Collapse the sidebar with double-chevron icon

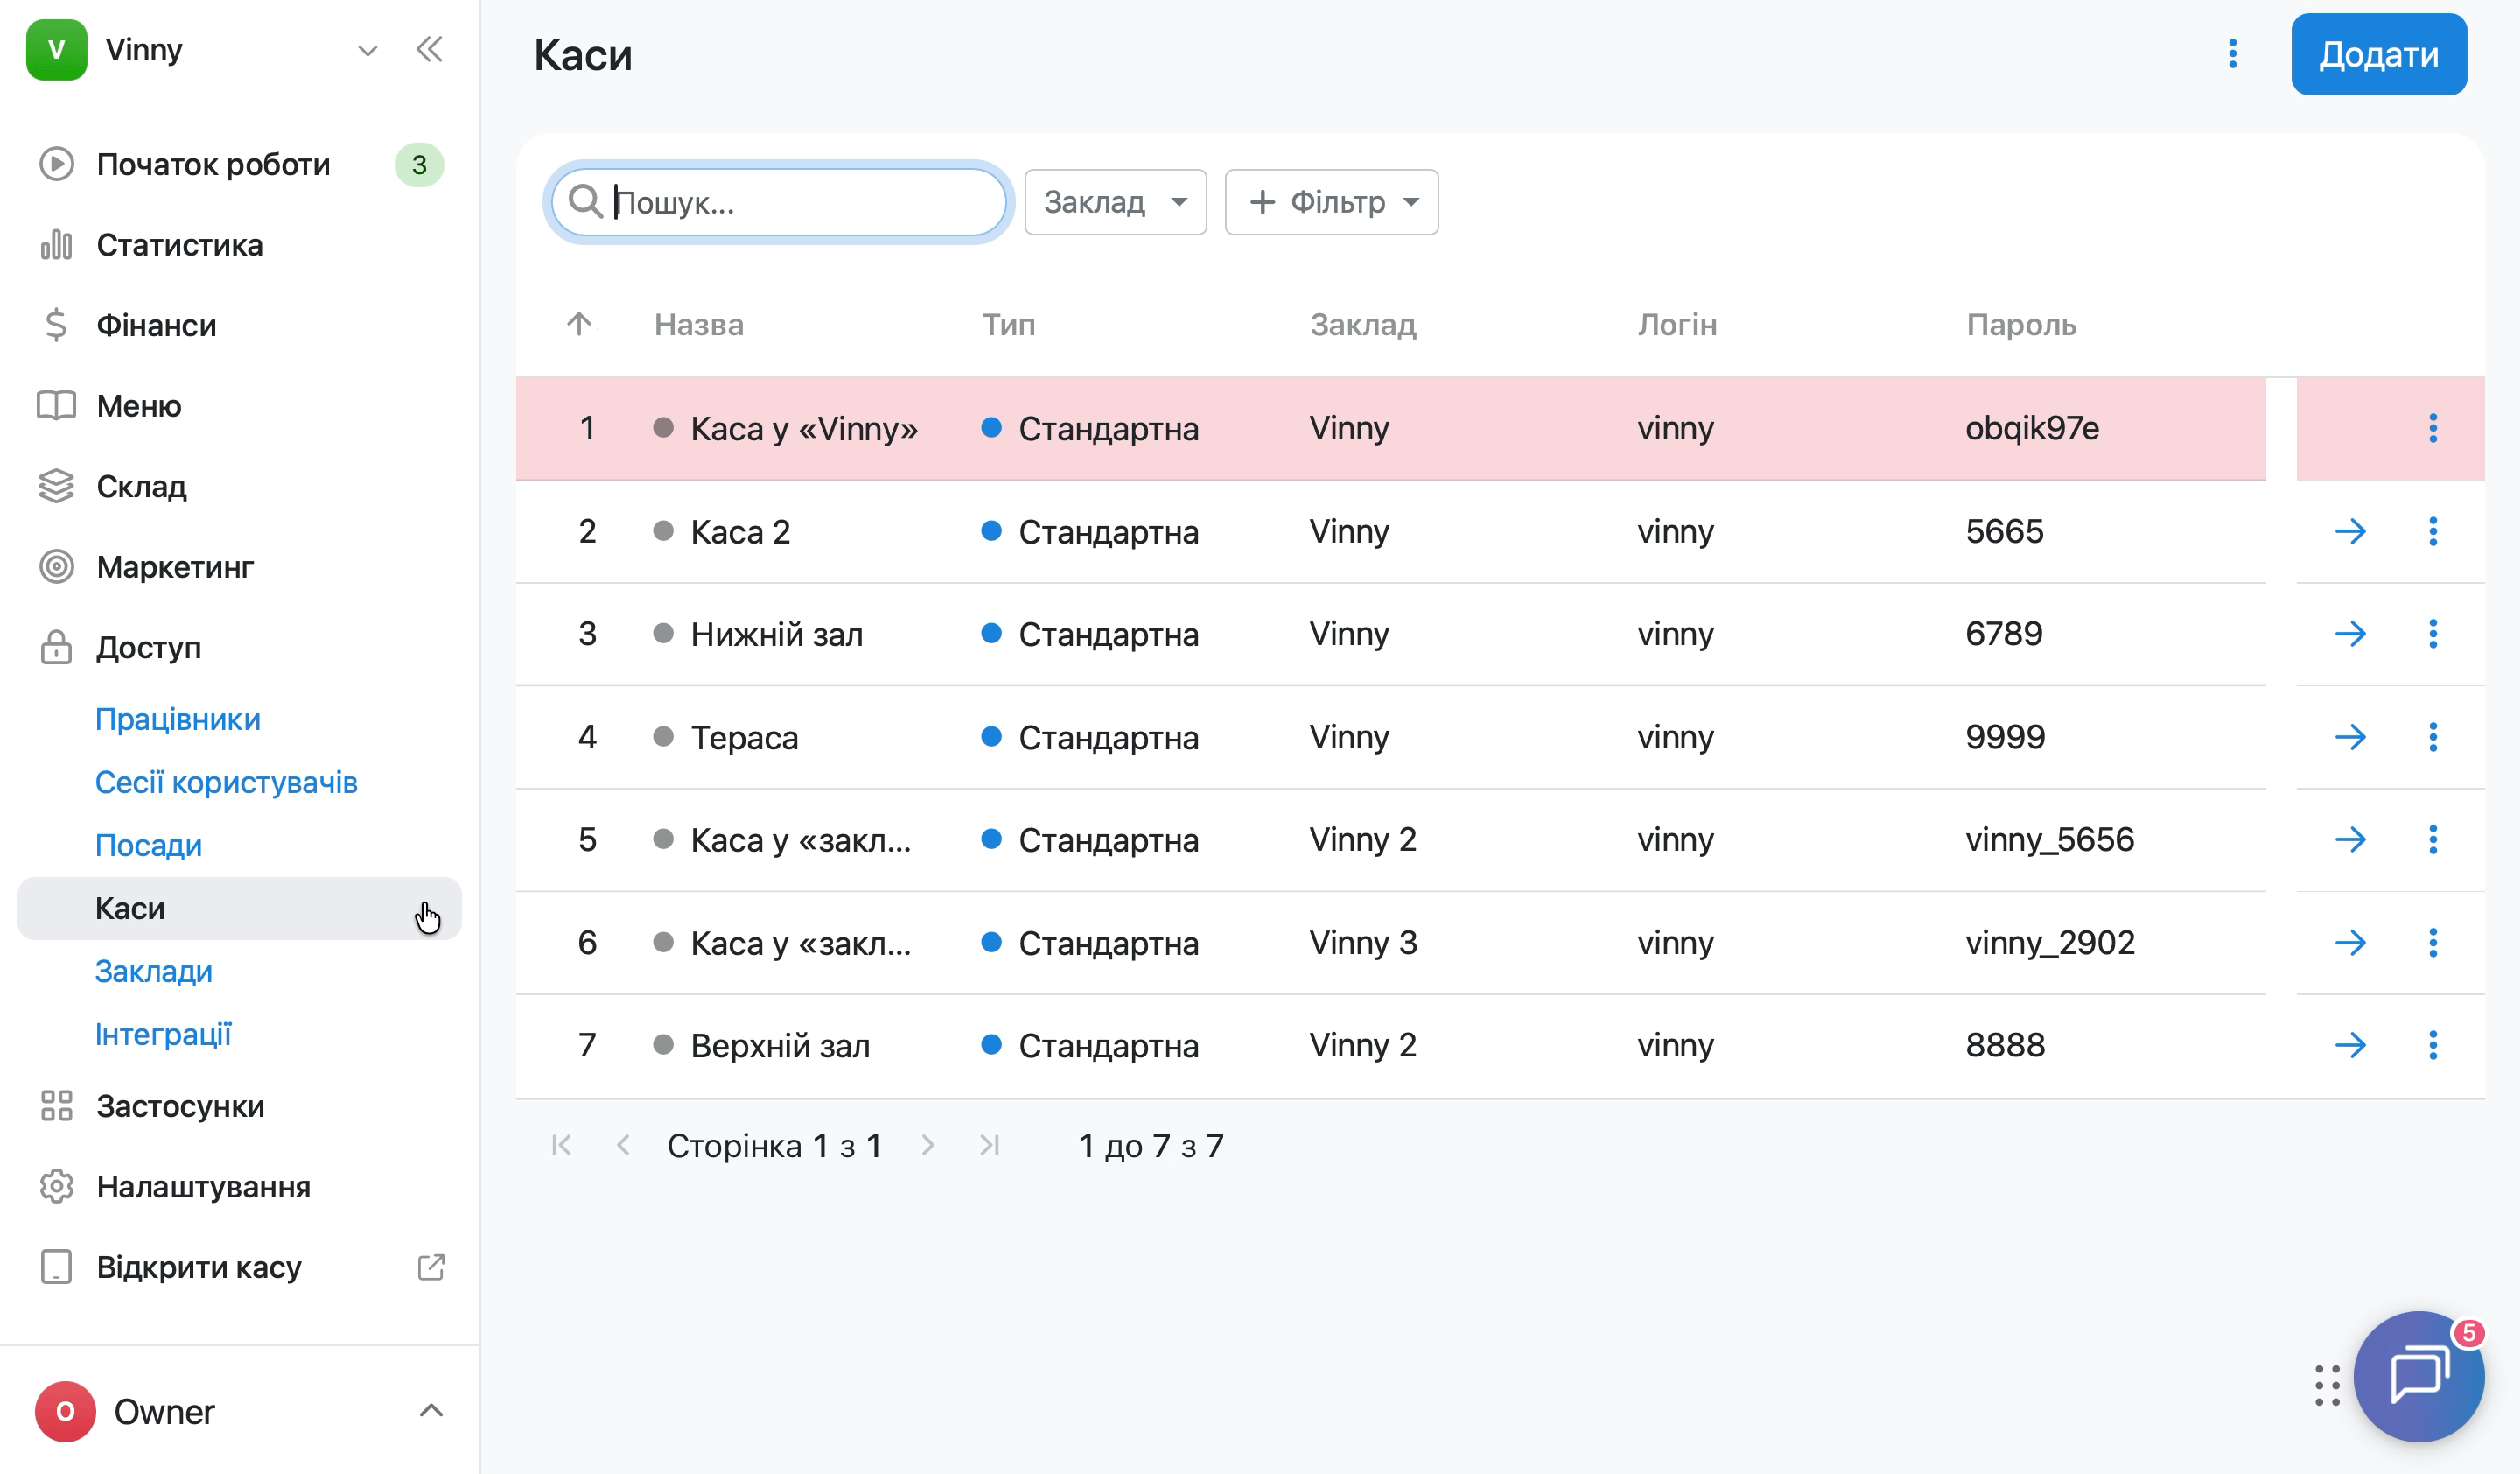pyautogui.click(x=429, y=49)
